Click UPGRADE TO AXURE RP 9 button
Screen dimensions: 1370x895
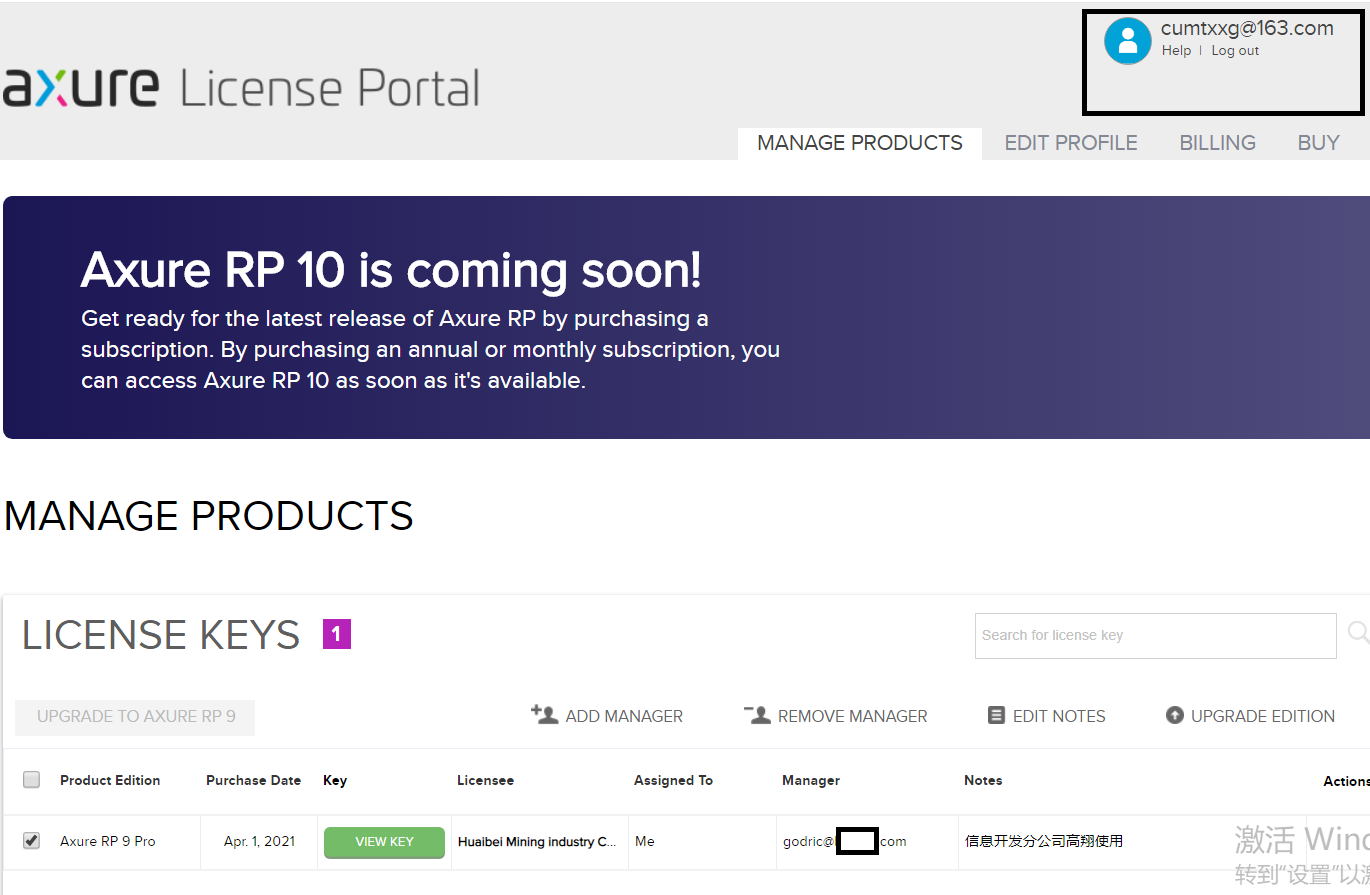pyautogui.click(x=134, y=717)
